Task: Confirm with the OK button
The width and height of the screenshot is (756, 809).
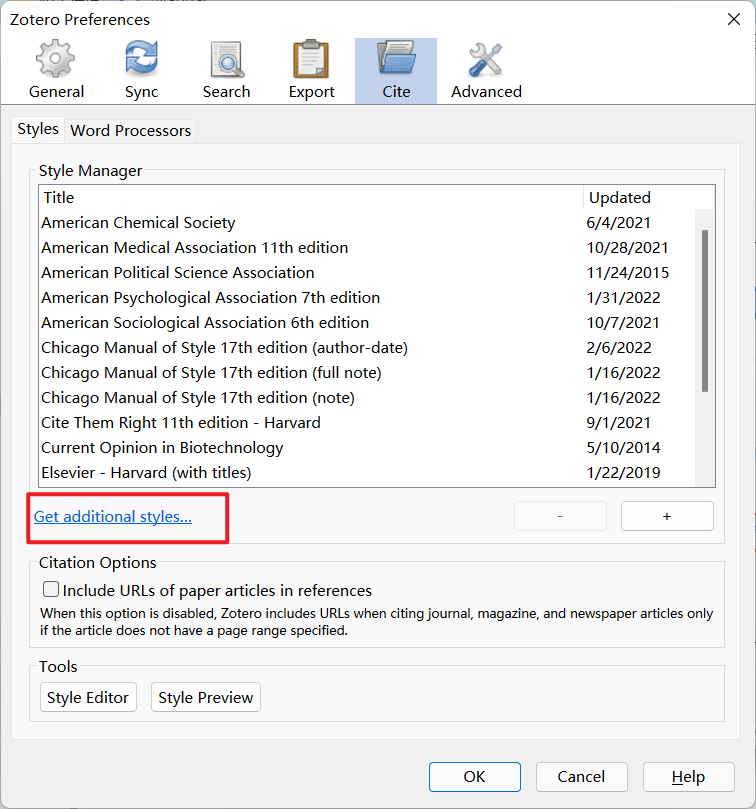Action: tap(475, 777)
